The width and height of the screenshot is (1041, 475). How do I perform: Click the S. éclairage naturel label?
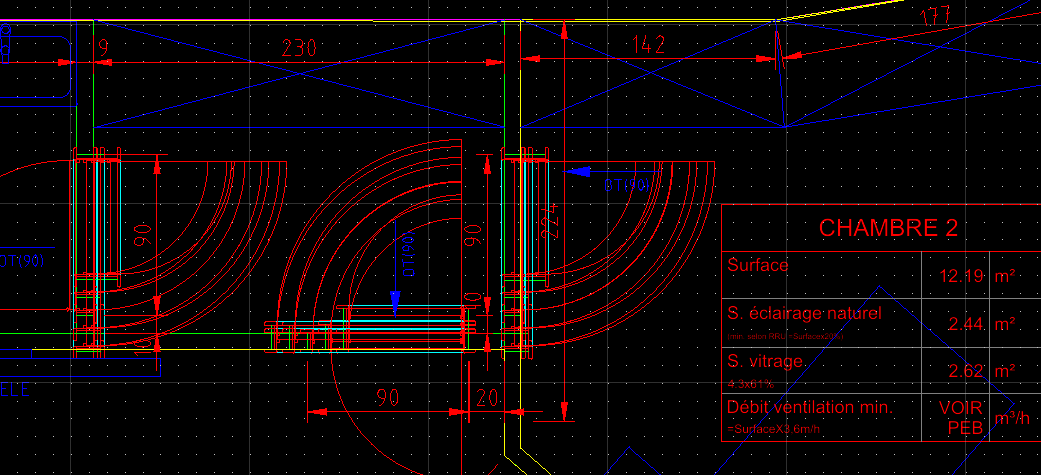click(x=805, y=314)
